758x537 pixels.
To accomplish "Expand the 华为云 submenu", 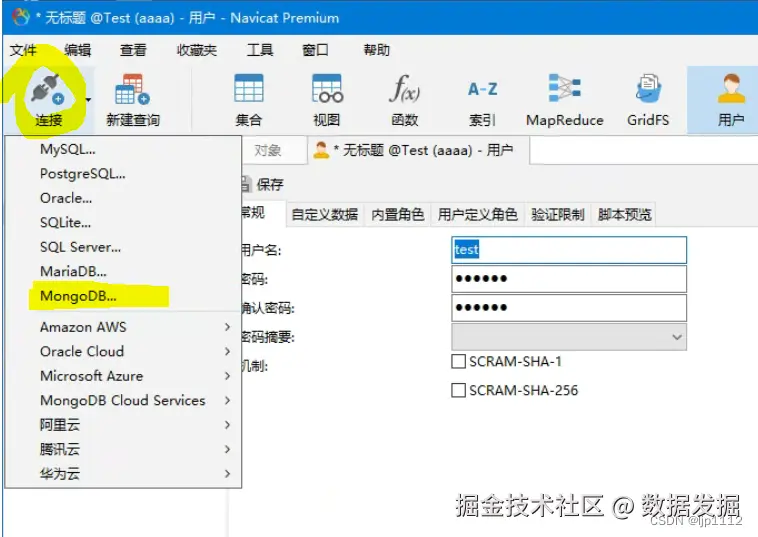I will [x=123, y=474].
